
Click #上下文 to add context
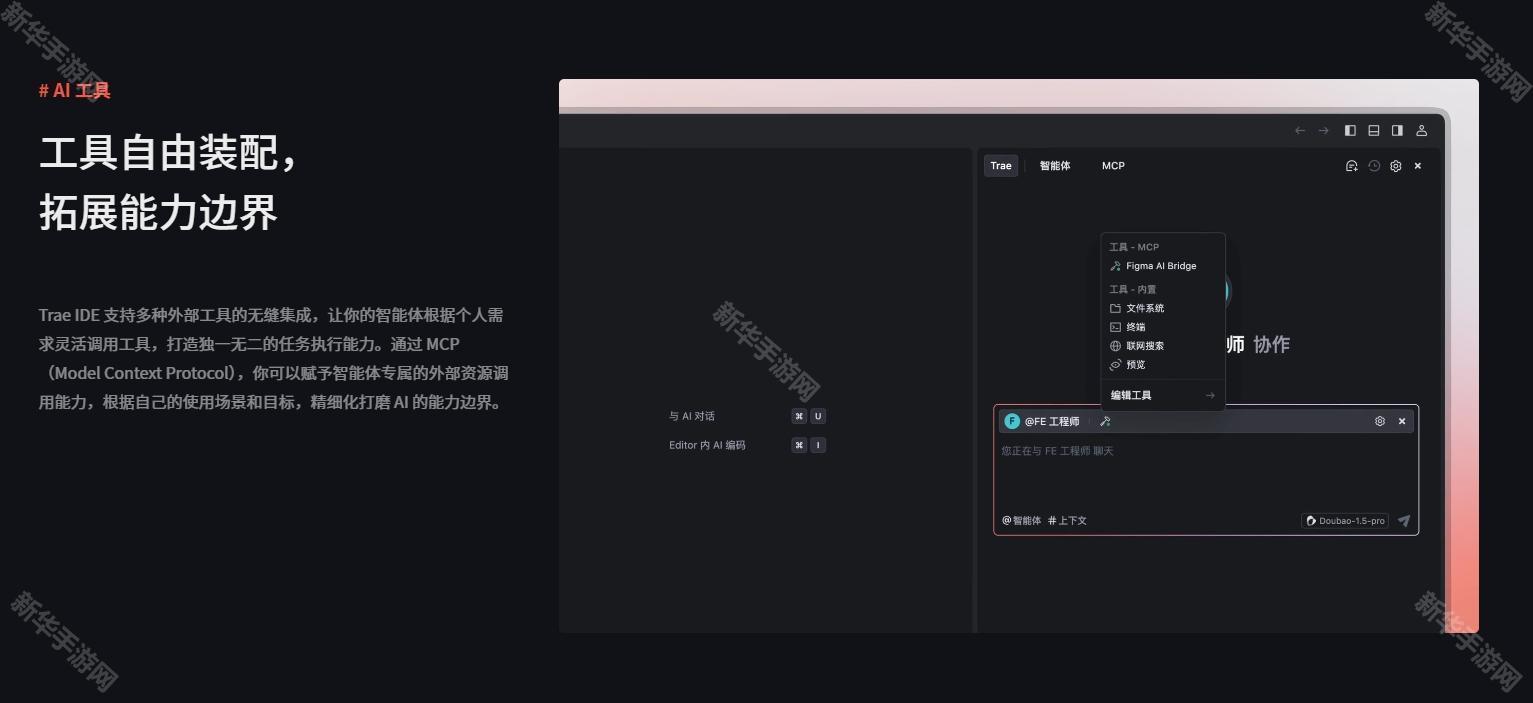point(1067,521)
